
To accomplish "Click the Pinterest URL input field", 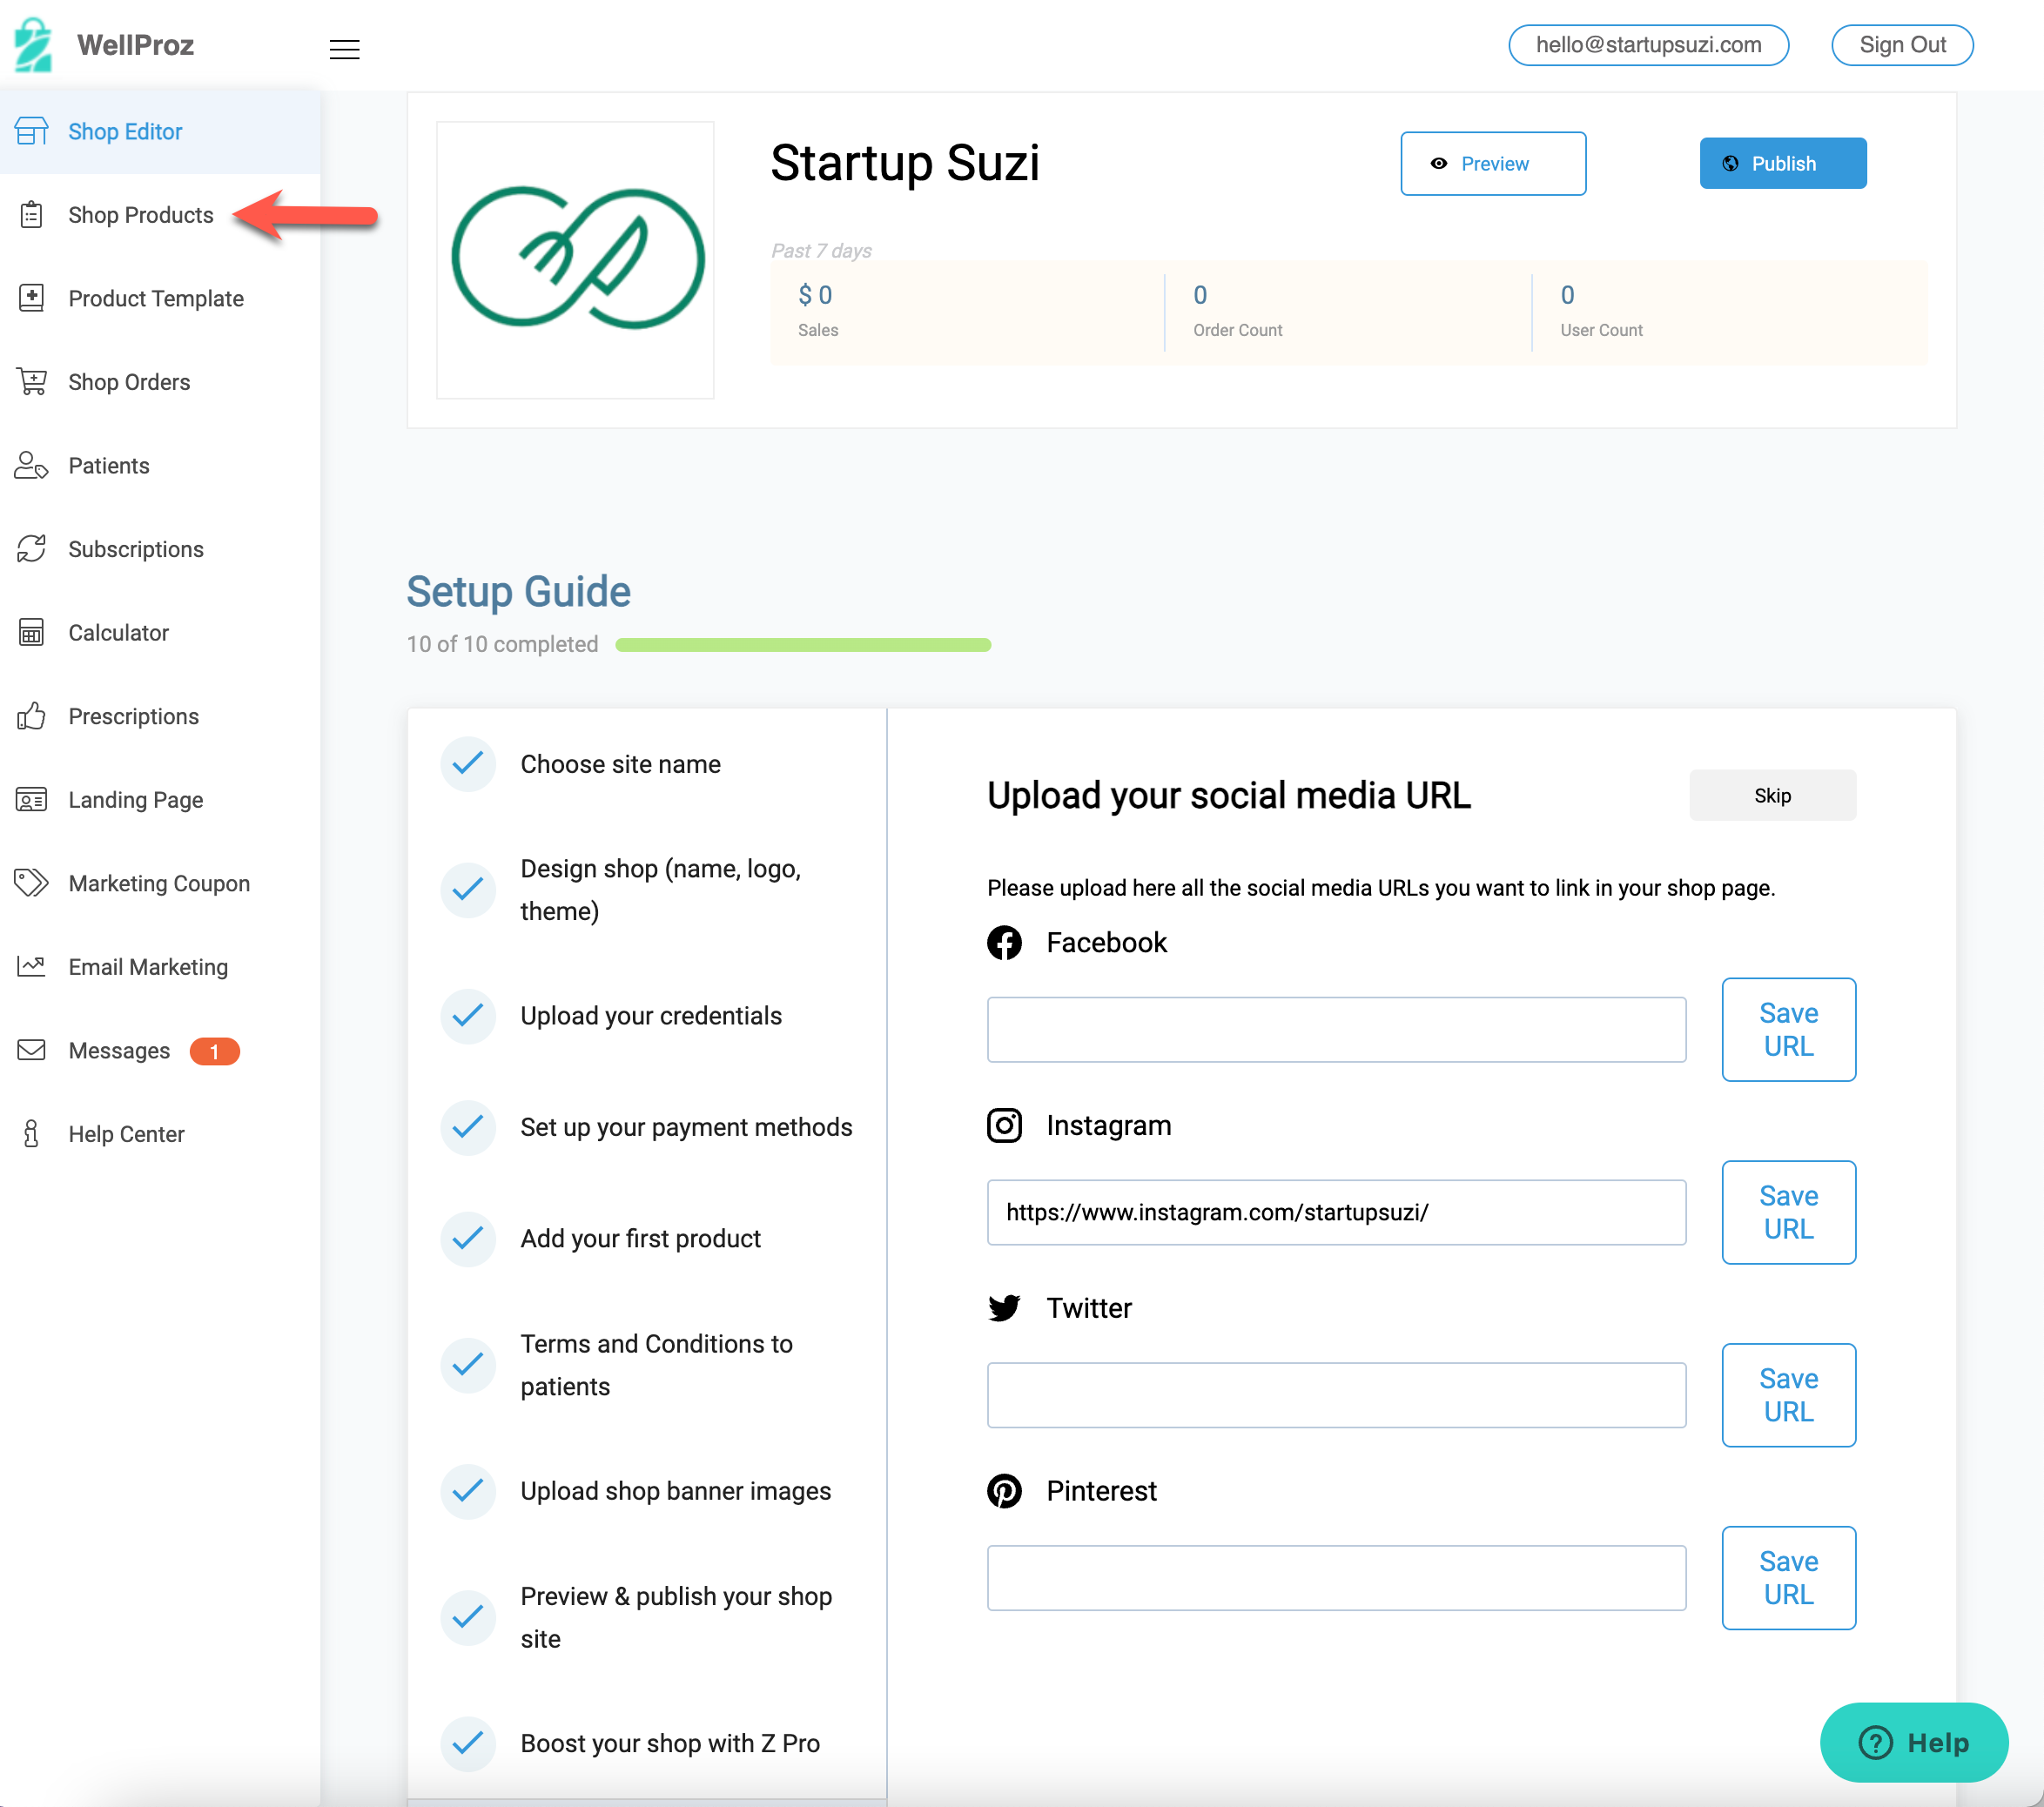I will (x=1336, y=1578).
